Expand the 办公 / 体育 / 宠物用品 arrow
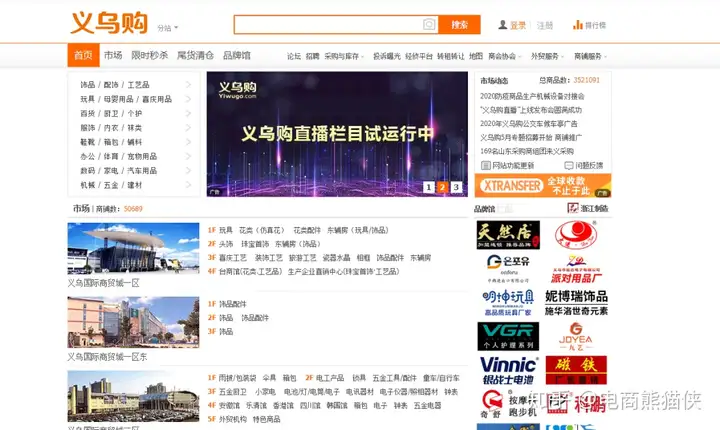Image resolution: width=720 pixels, height=430 pixels. point(188,156)
